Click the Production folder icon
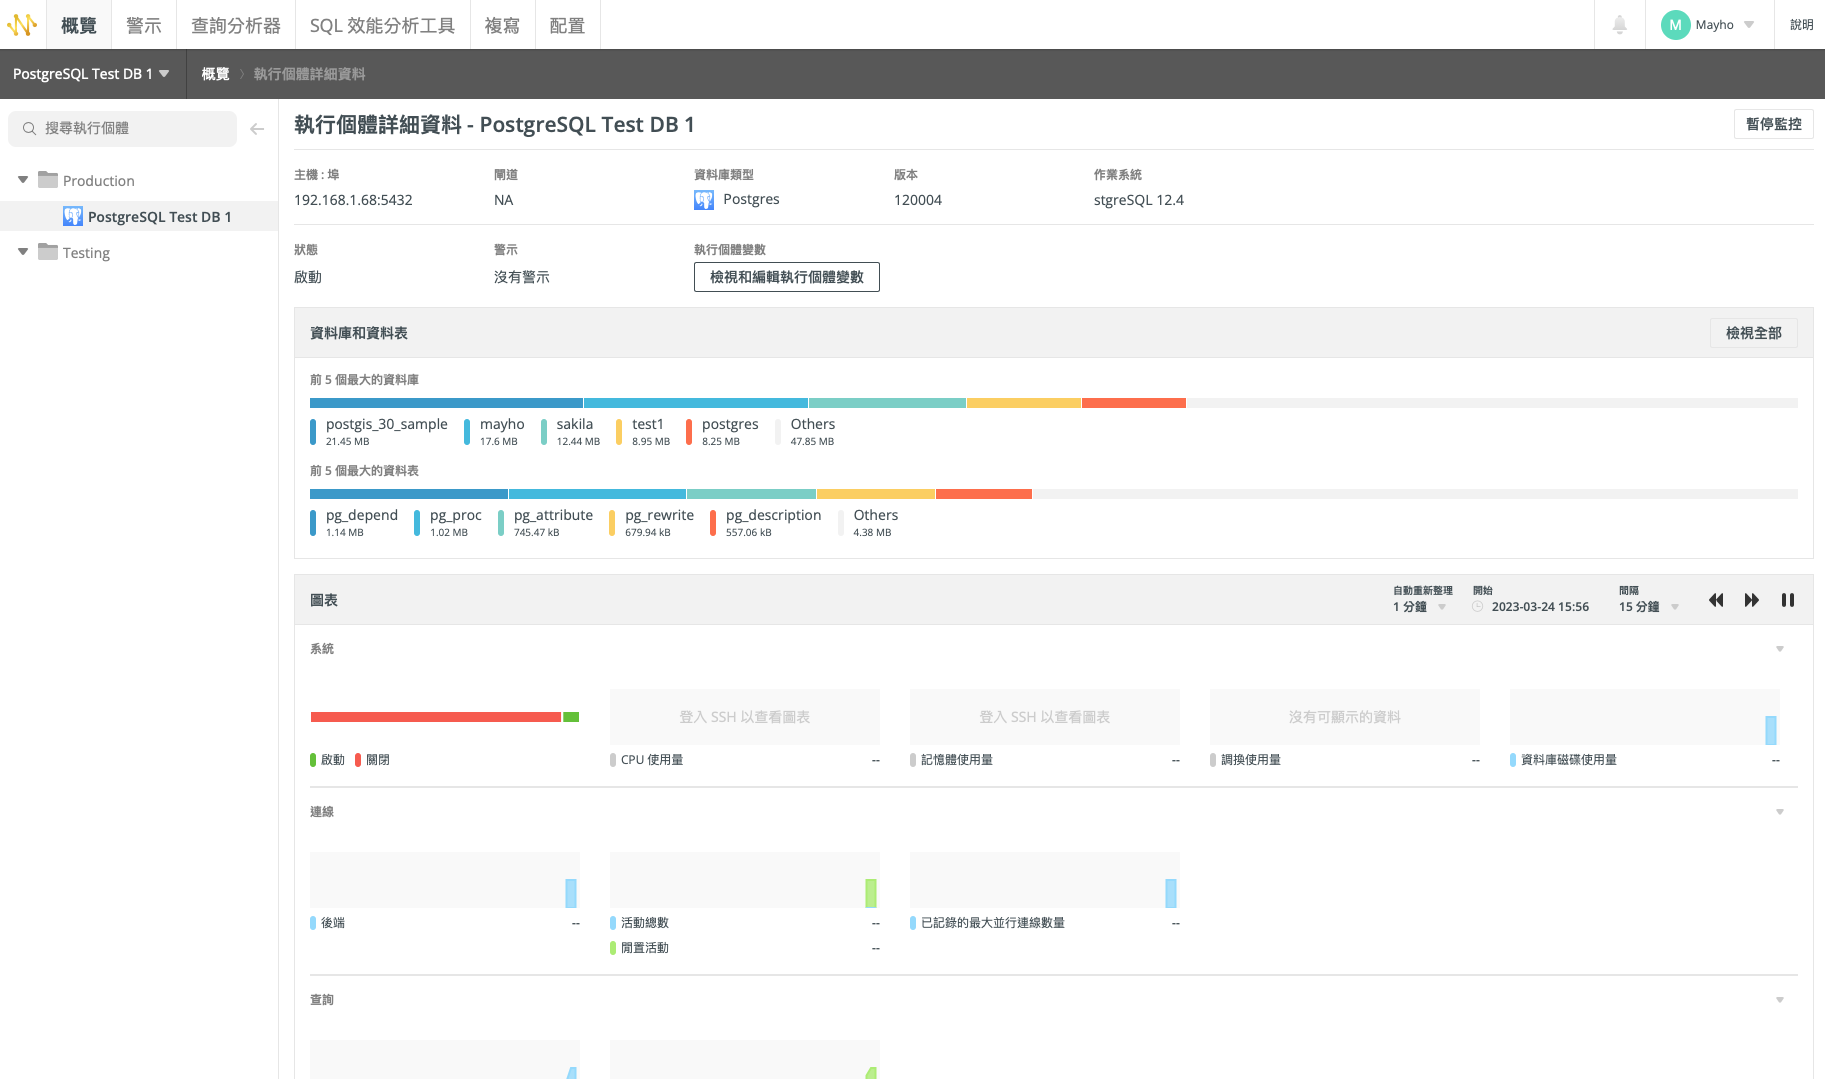 click(47, 180)
